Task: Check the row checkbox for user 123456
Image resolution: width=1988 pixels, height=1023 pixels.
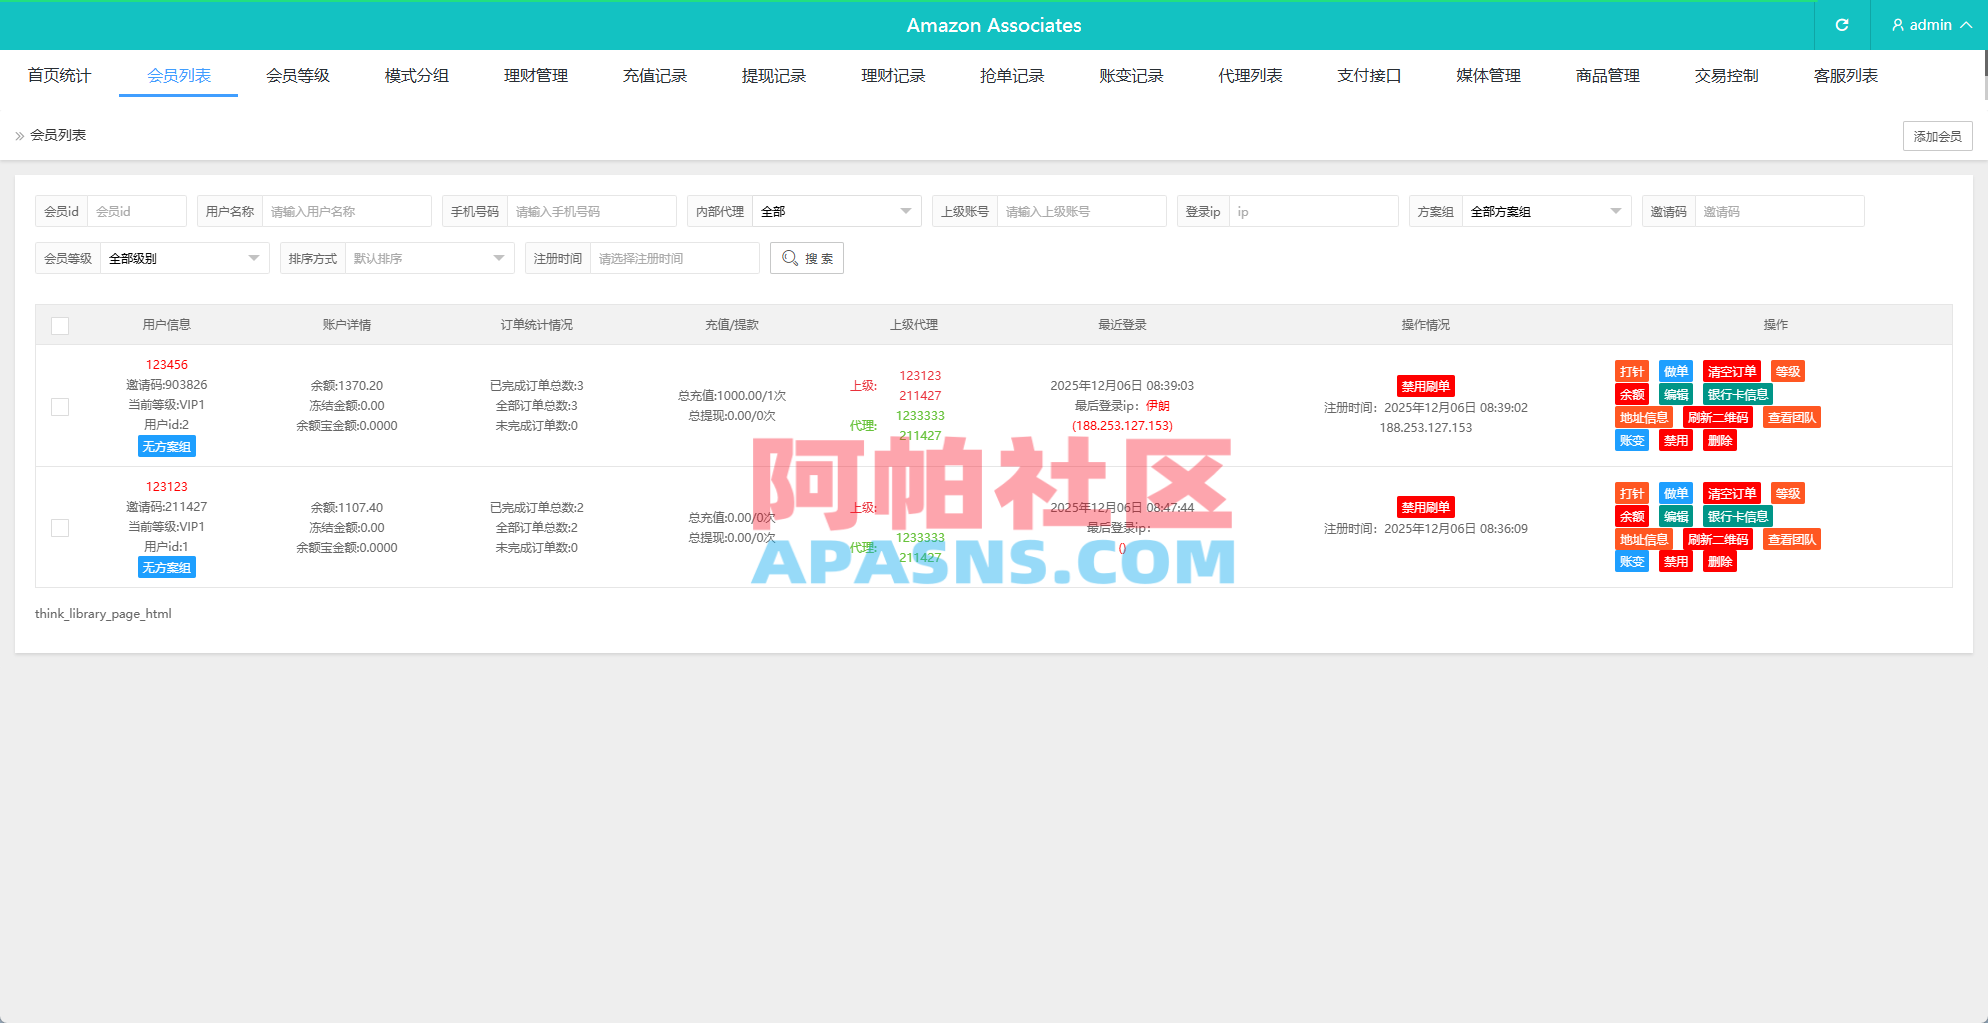Action: pyautogui.click(x=60, y=407)
